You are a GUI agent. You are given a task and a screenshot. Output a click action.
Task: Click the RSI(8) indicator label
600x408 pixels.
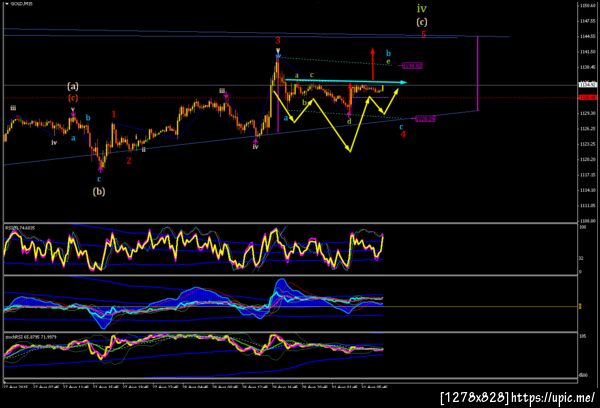[20, 228]
